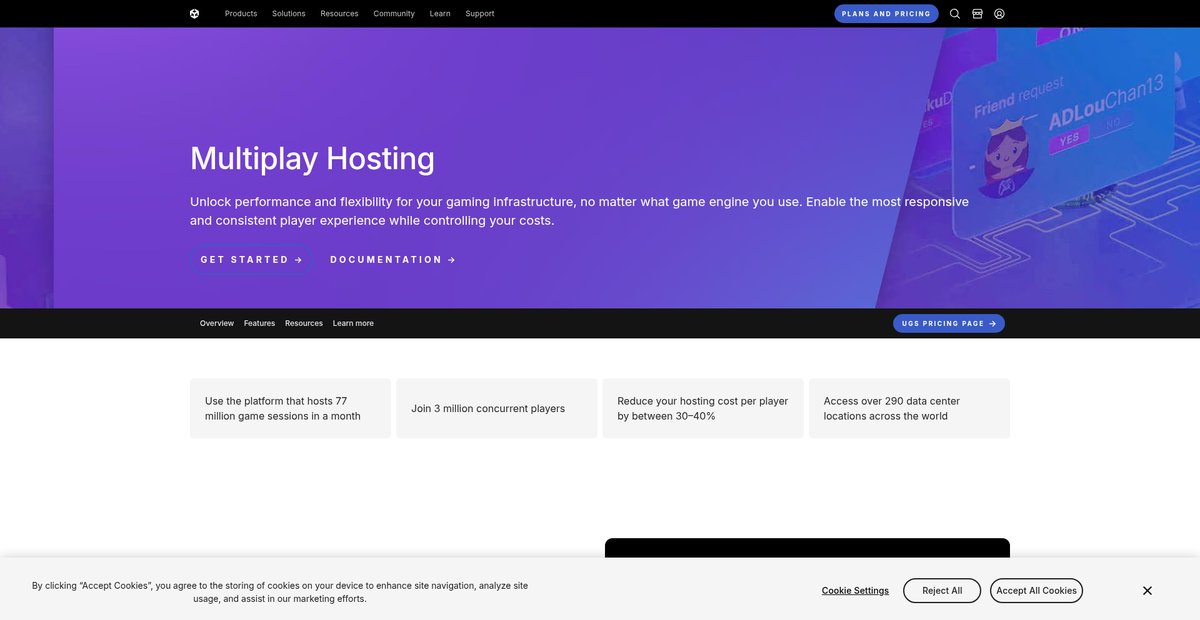Screen dimensions: 1200x620
Task: Click the 3 million concurrent players card
Action: pyautogui.click(x=497, y=408)
